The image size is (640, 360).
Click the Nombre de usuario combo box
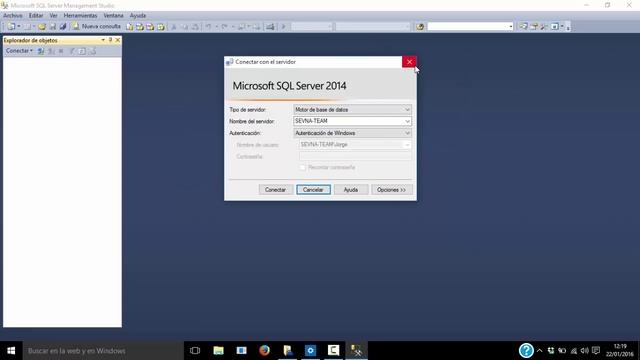(x=355, y=145)
